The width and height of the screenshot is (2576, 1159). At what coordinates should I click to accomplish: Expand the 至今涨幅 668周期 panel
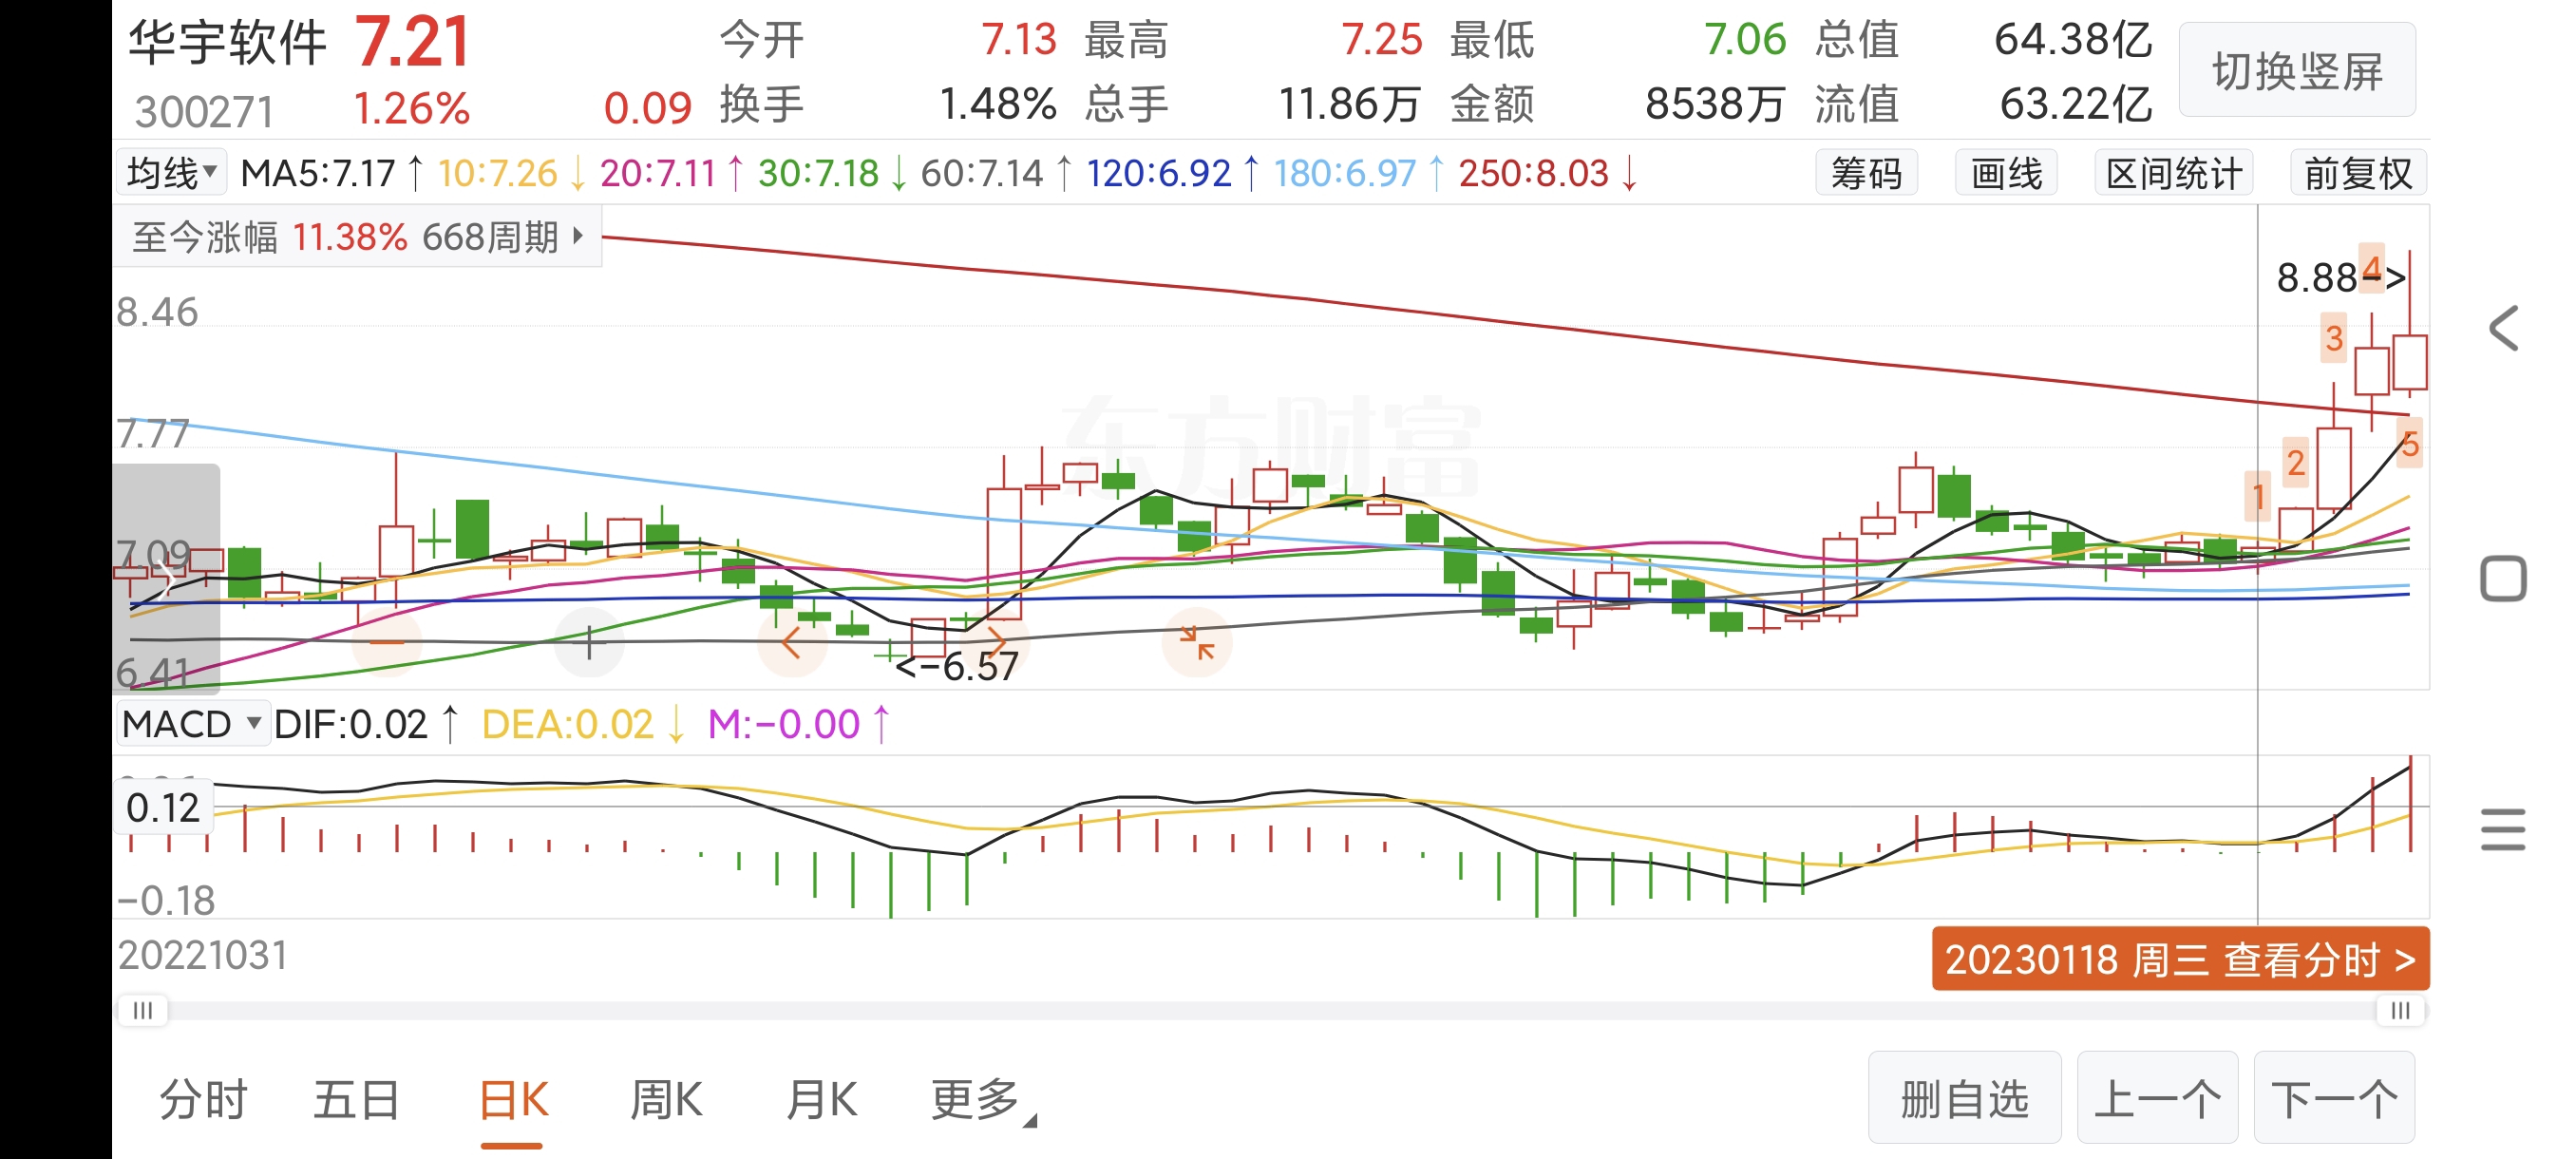(x=356, y=238)
